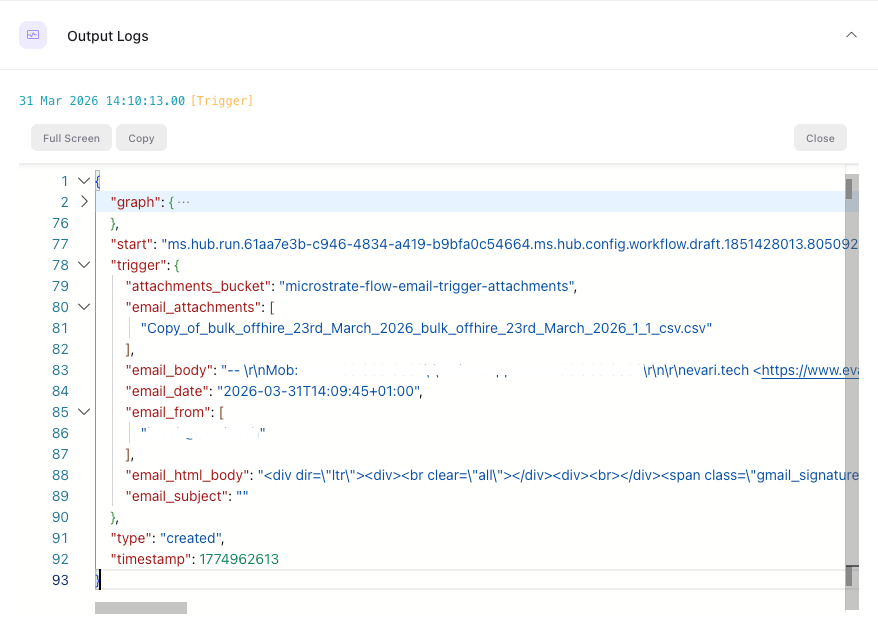Image resolution: width=878 pixels, height=627 pixels.
Task: Close the log viewer
Action: point(820,138)
